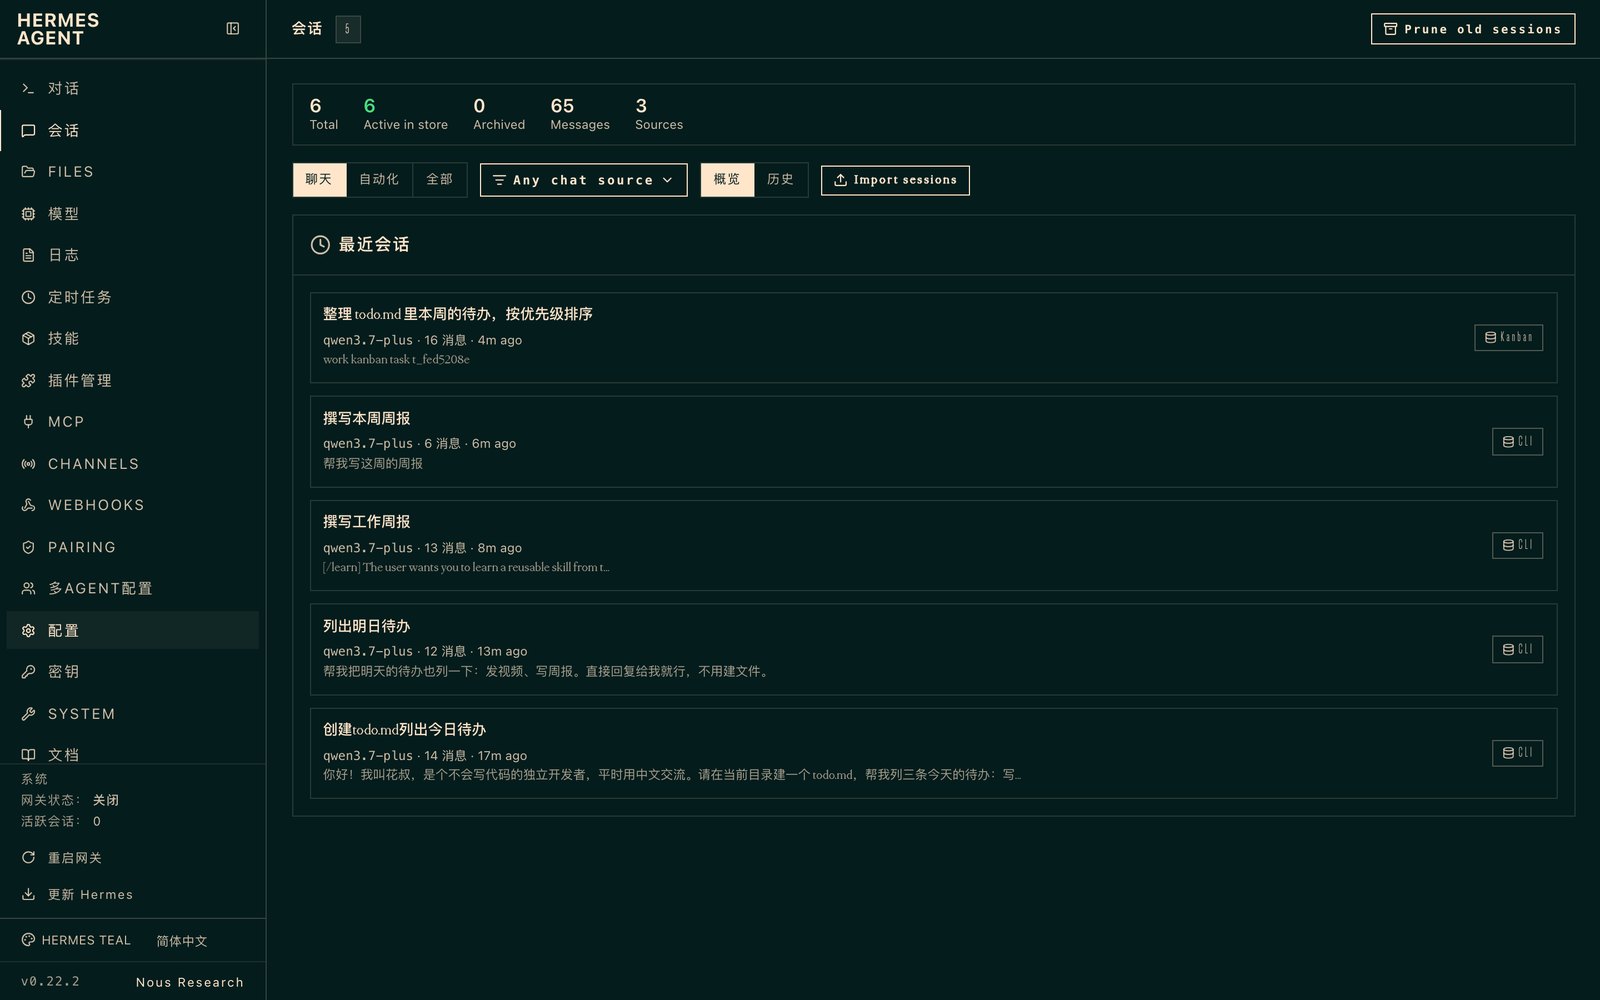This screenshot has height=1000, width=1600.
Task: Open the 撰写工作周报 session
Action: (x=933, y=545)
